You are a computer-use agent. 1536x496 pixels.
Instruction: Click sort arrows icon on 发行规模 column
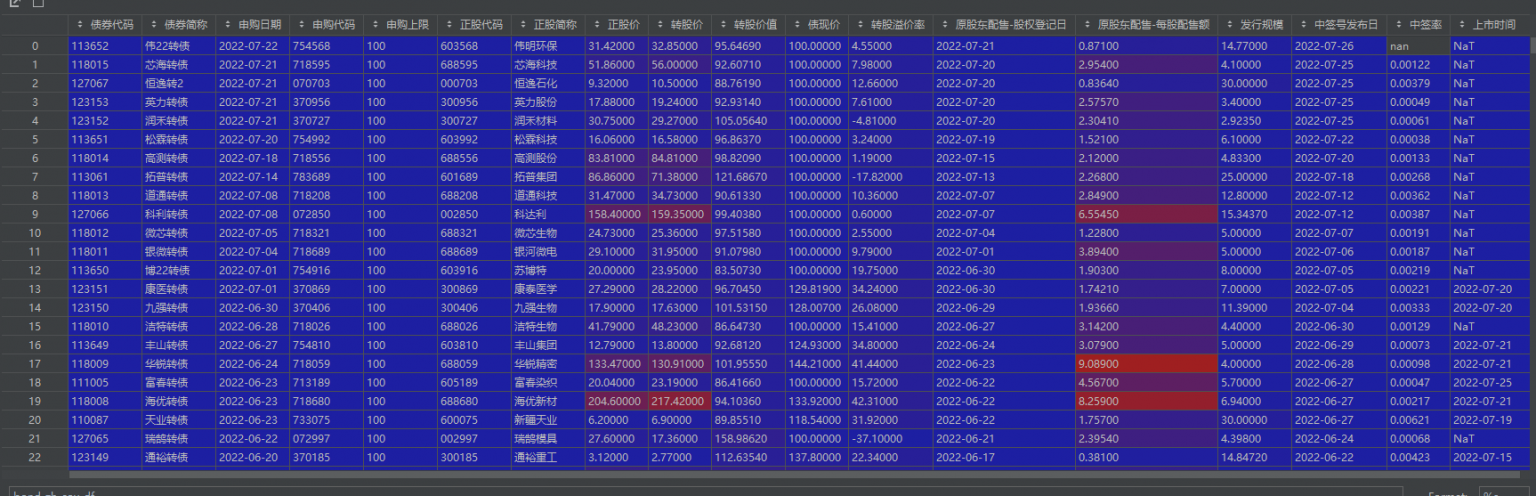pyautogui.click(x=1229, y=23)
